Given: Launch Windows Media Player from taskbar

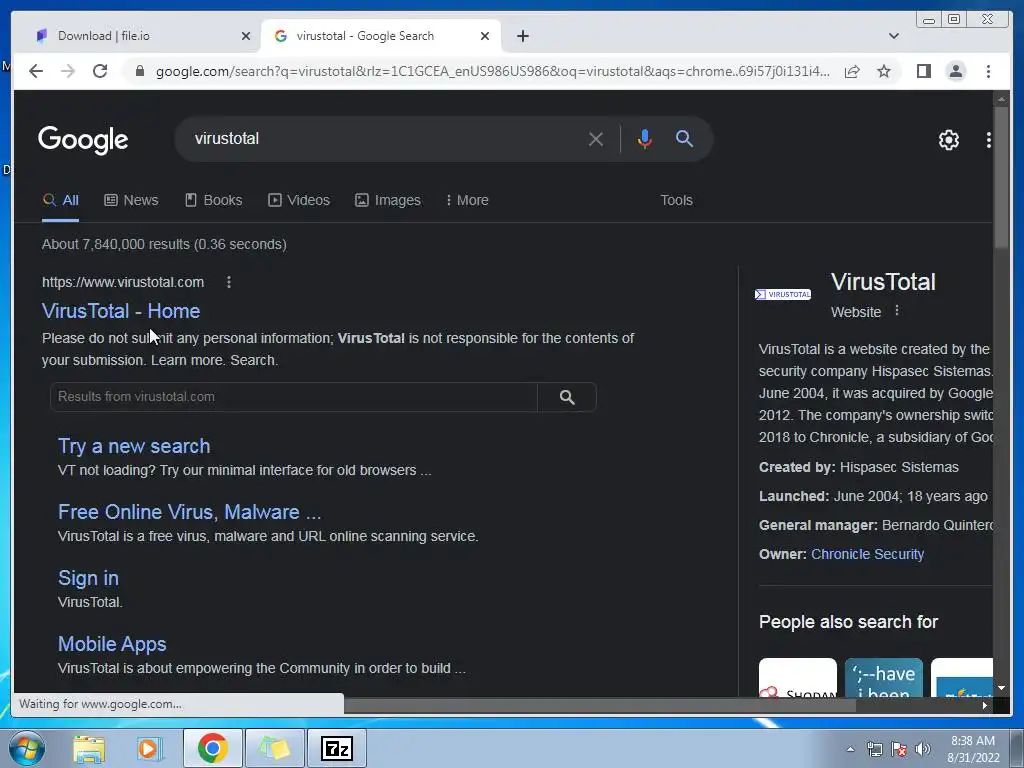Looking at the screenshot, I should pyautogui.click(x=149, y=748).
